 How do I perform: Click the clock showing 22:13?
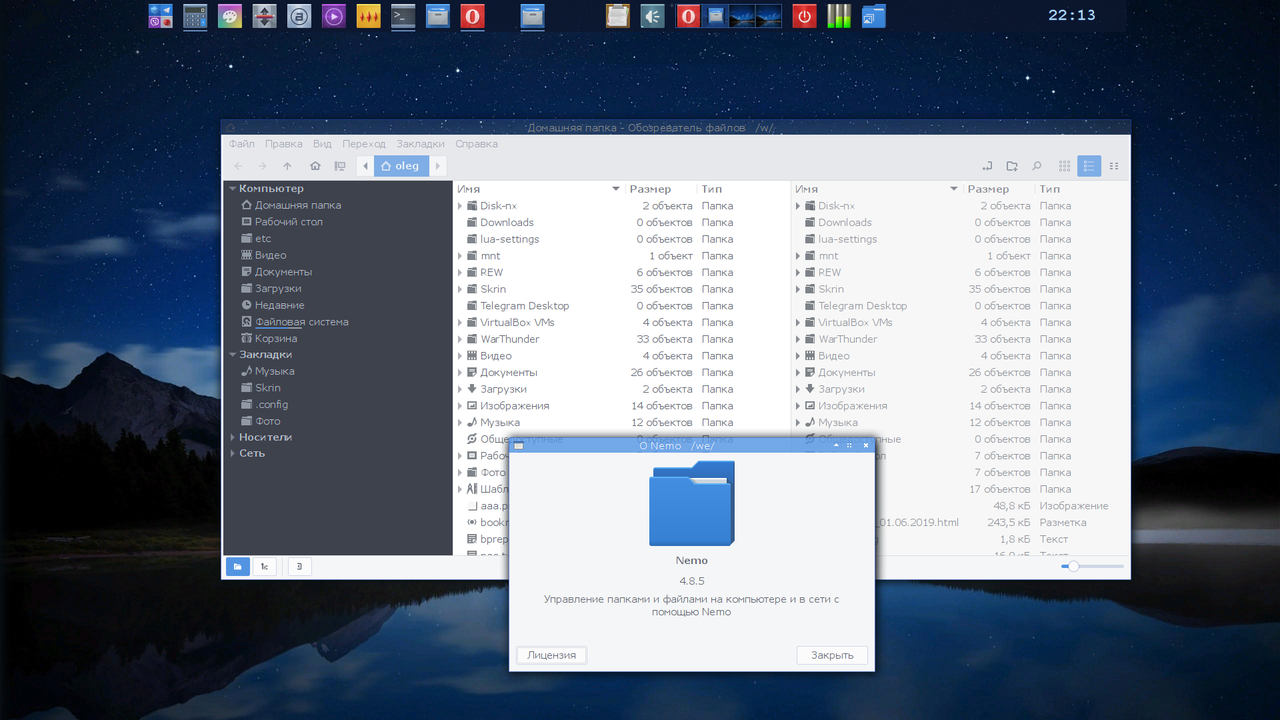pyautogui.click(x=1072, y=15)
